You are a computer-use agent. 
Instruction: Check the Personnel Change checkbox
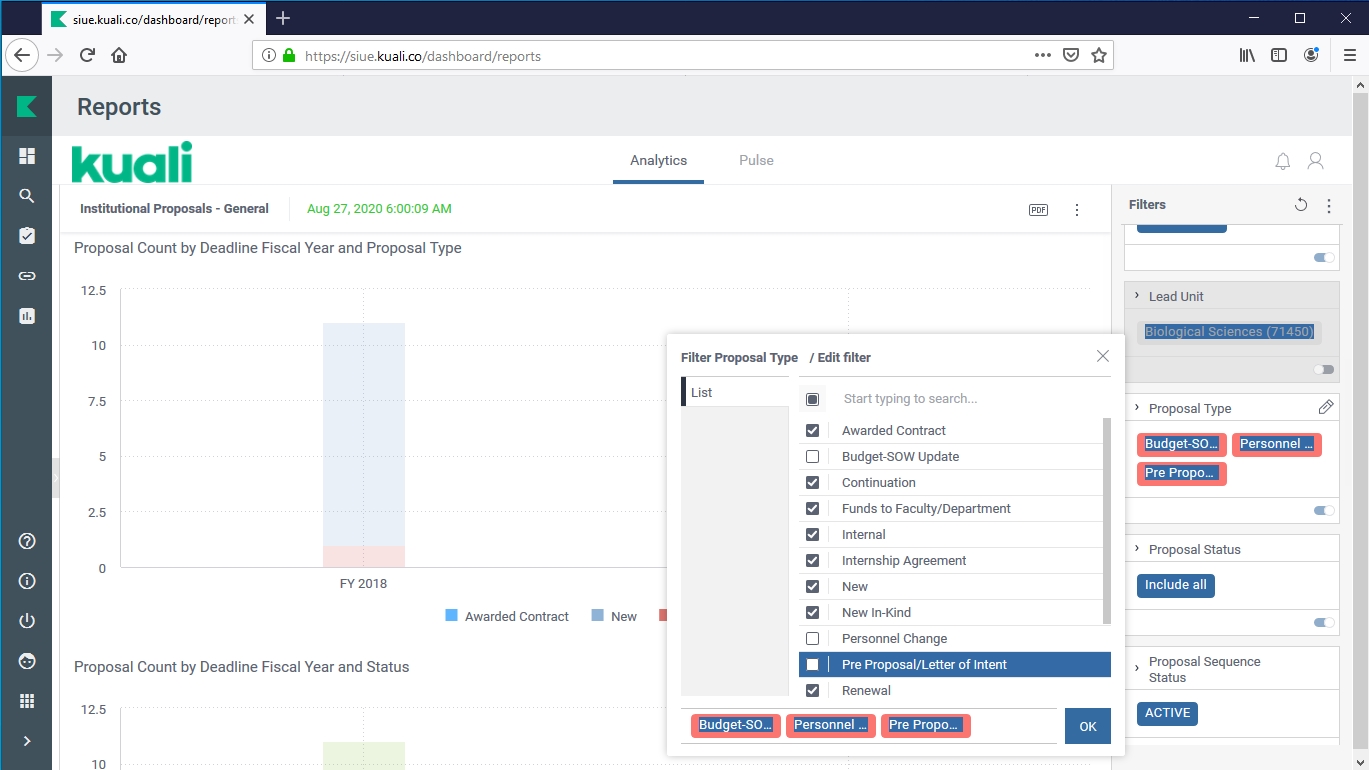(812, 639)
